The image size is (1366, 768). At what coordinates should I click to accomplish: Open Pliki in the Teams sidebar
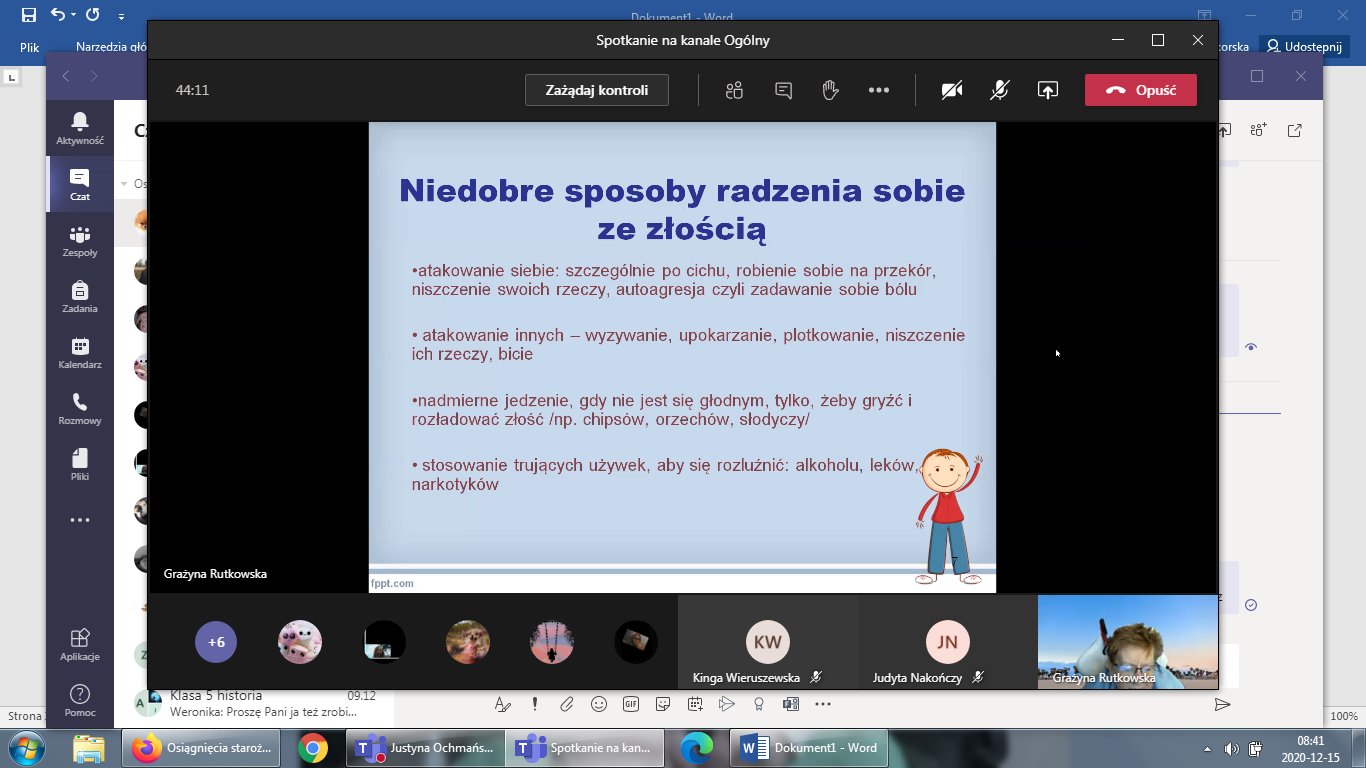80,465
